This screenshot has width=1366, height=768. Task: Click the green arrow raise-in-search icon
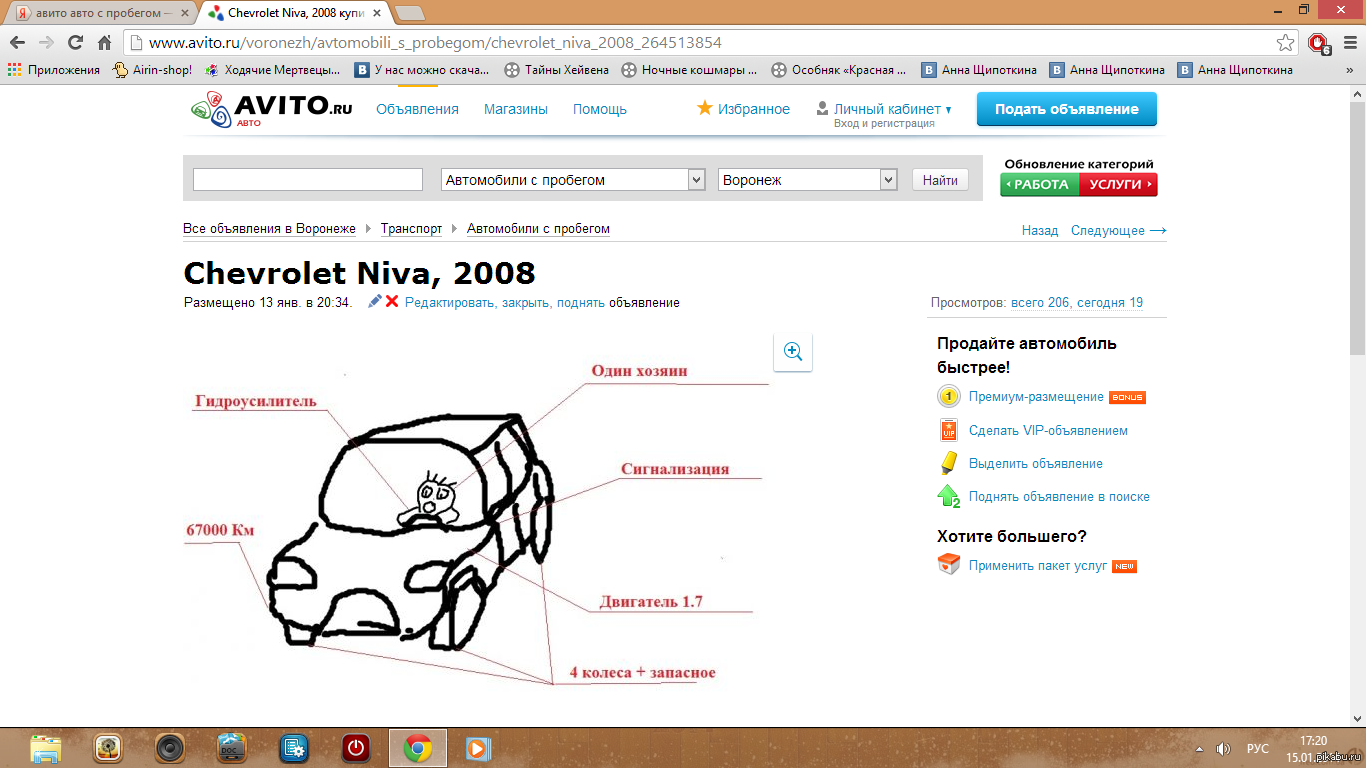(x=949, y=496)
